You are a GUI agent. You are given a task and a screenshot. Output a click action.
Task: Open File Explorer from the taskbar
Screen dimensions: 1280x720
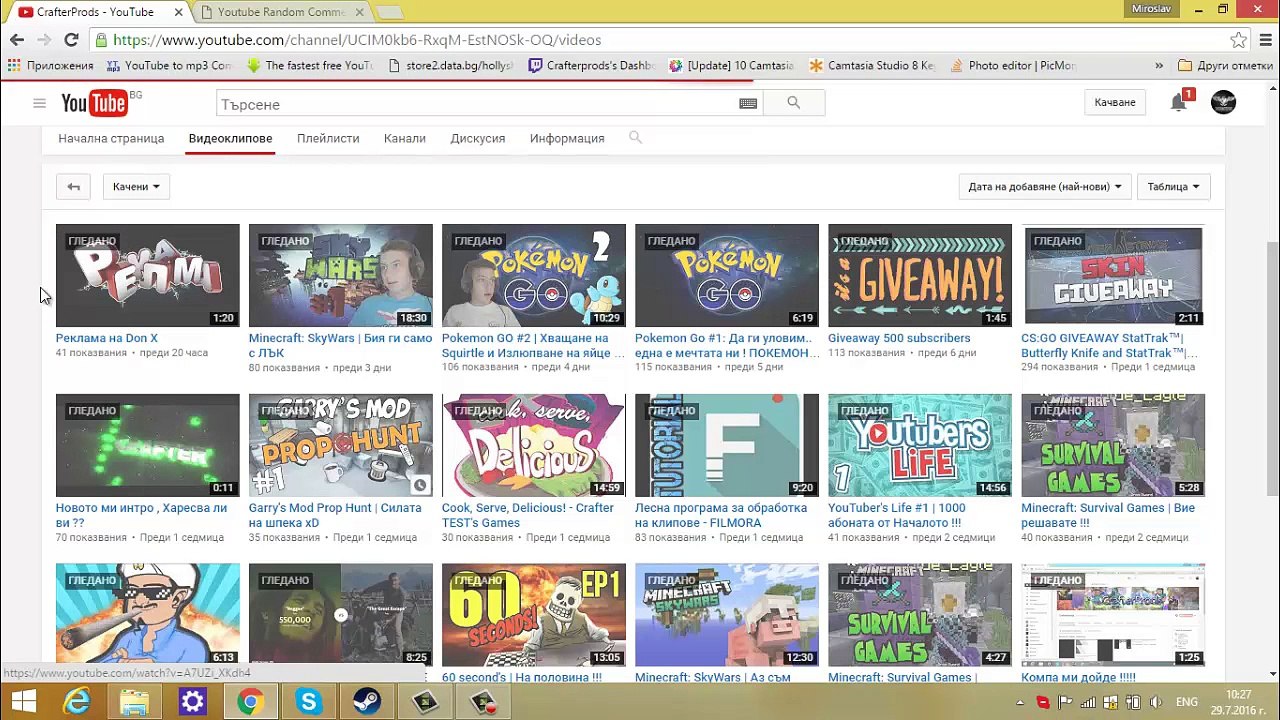point(135,702)
